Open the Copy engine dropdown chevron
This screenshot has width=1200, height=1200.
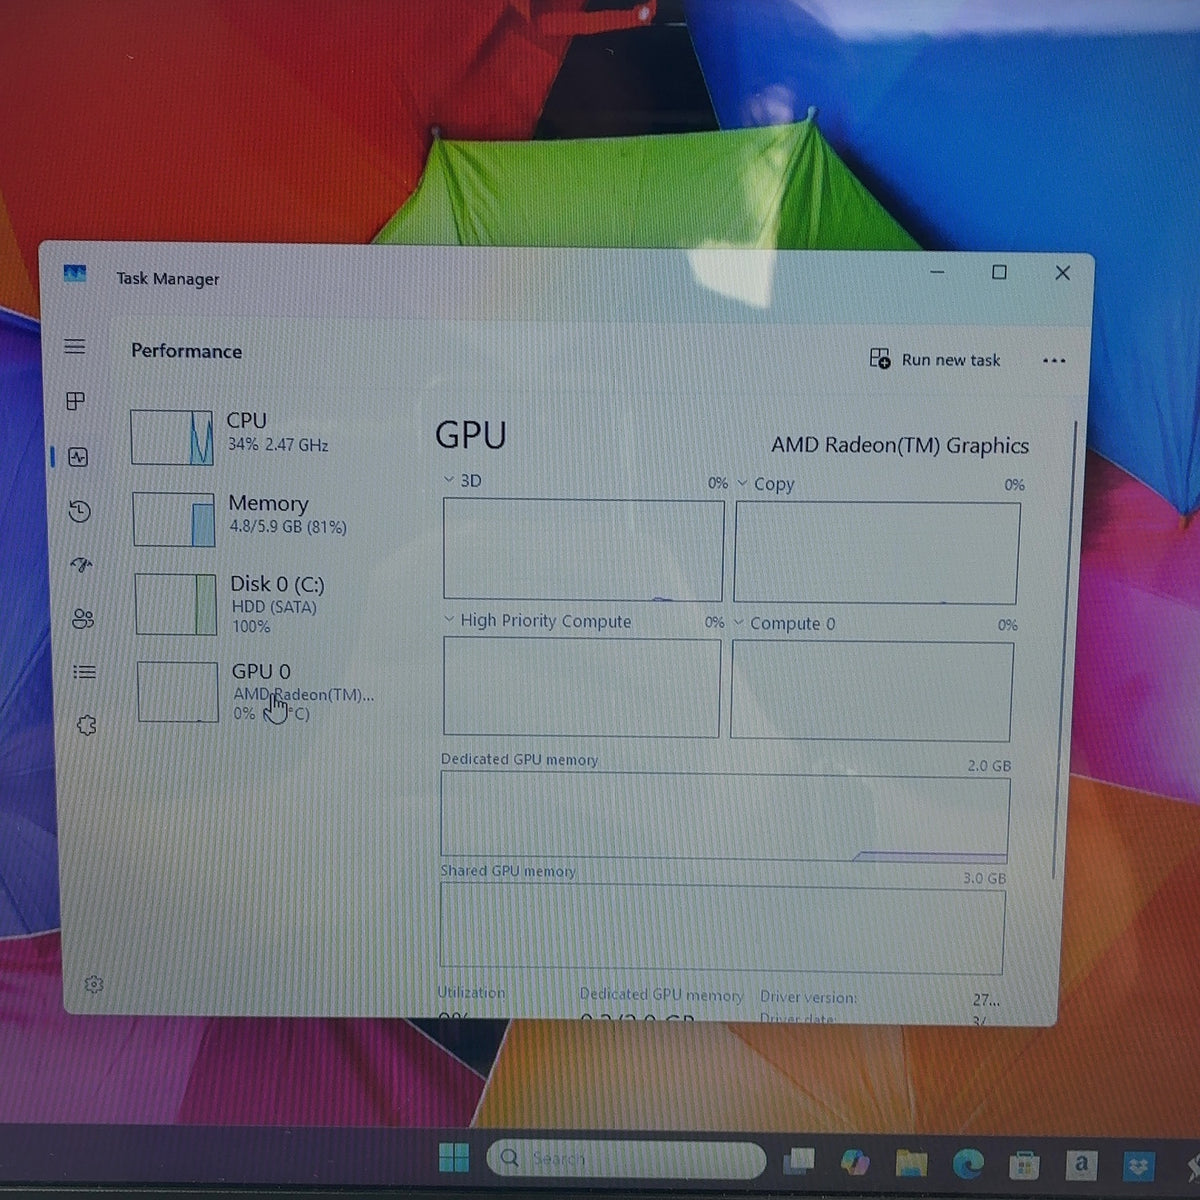click(x=742, y=483)
